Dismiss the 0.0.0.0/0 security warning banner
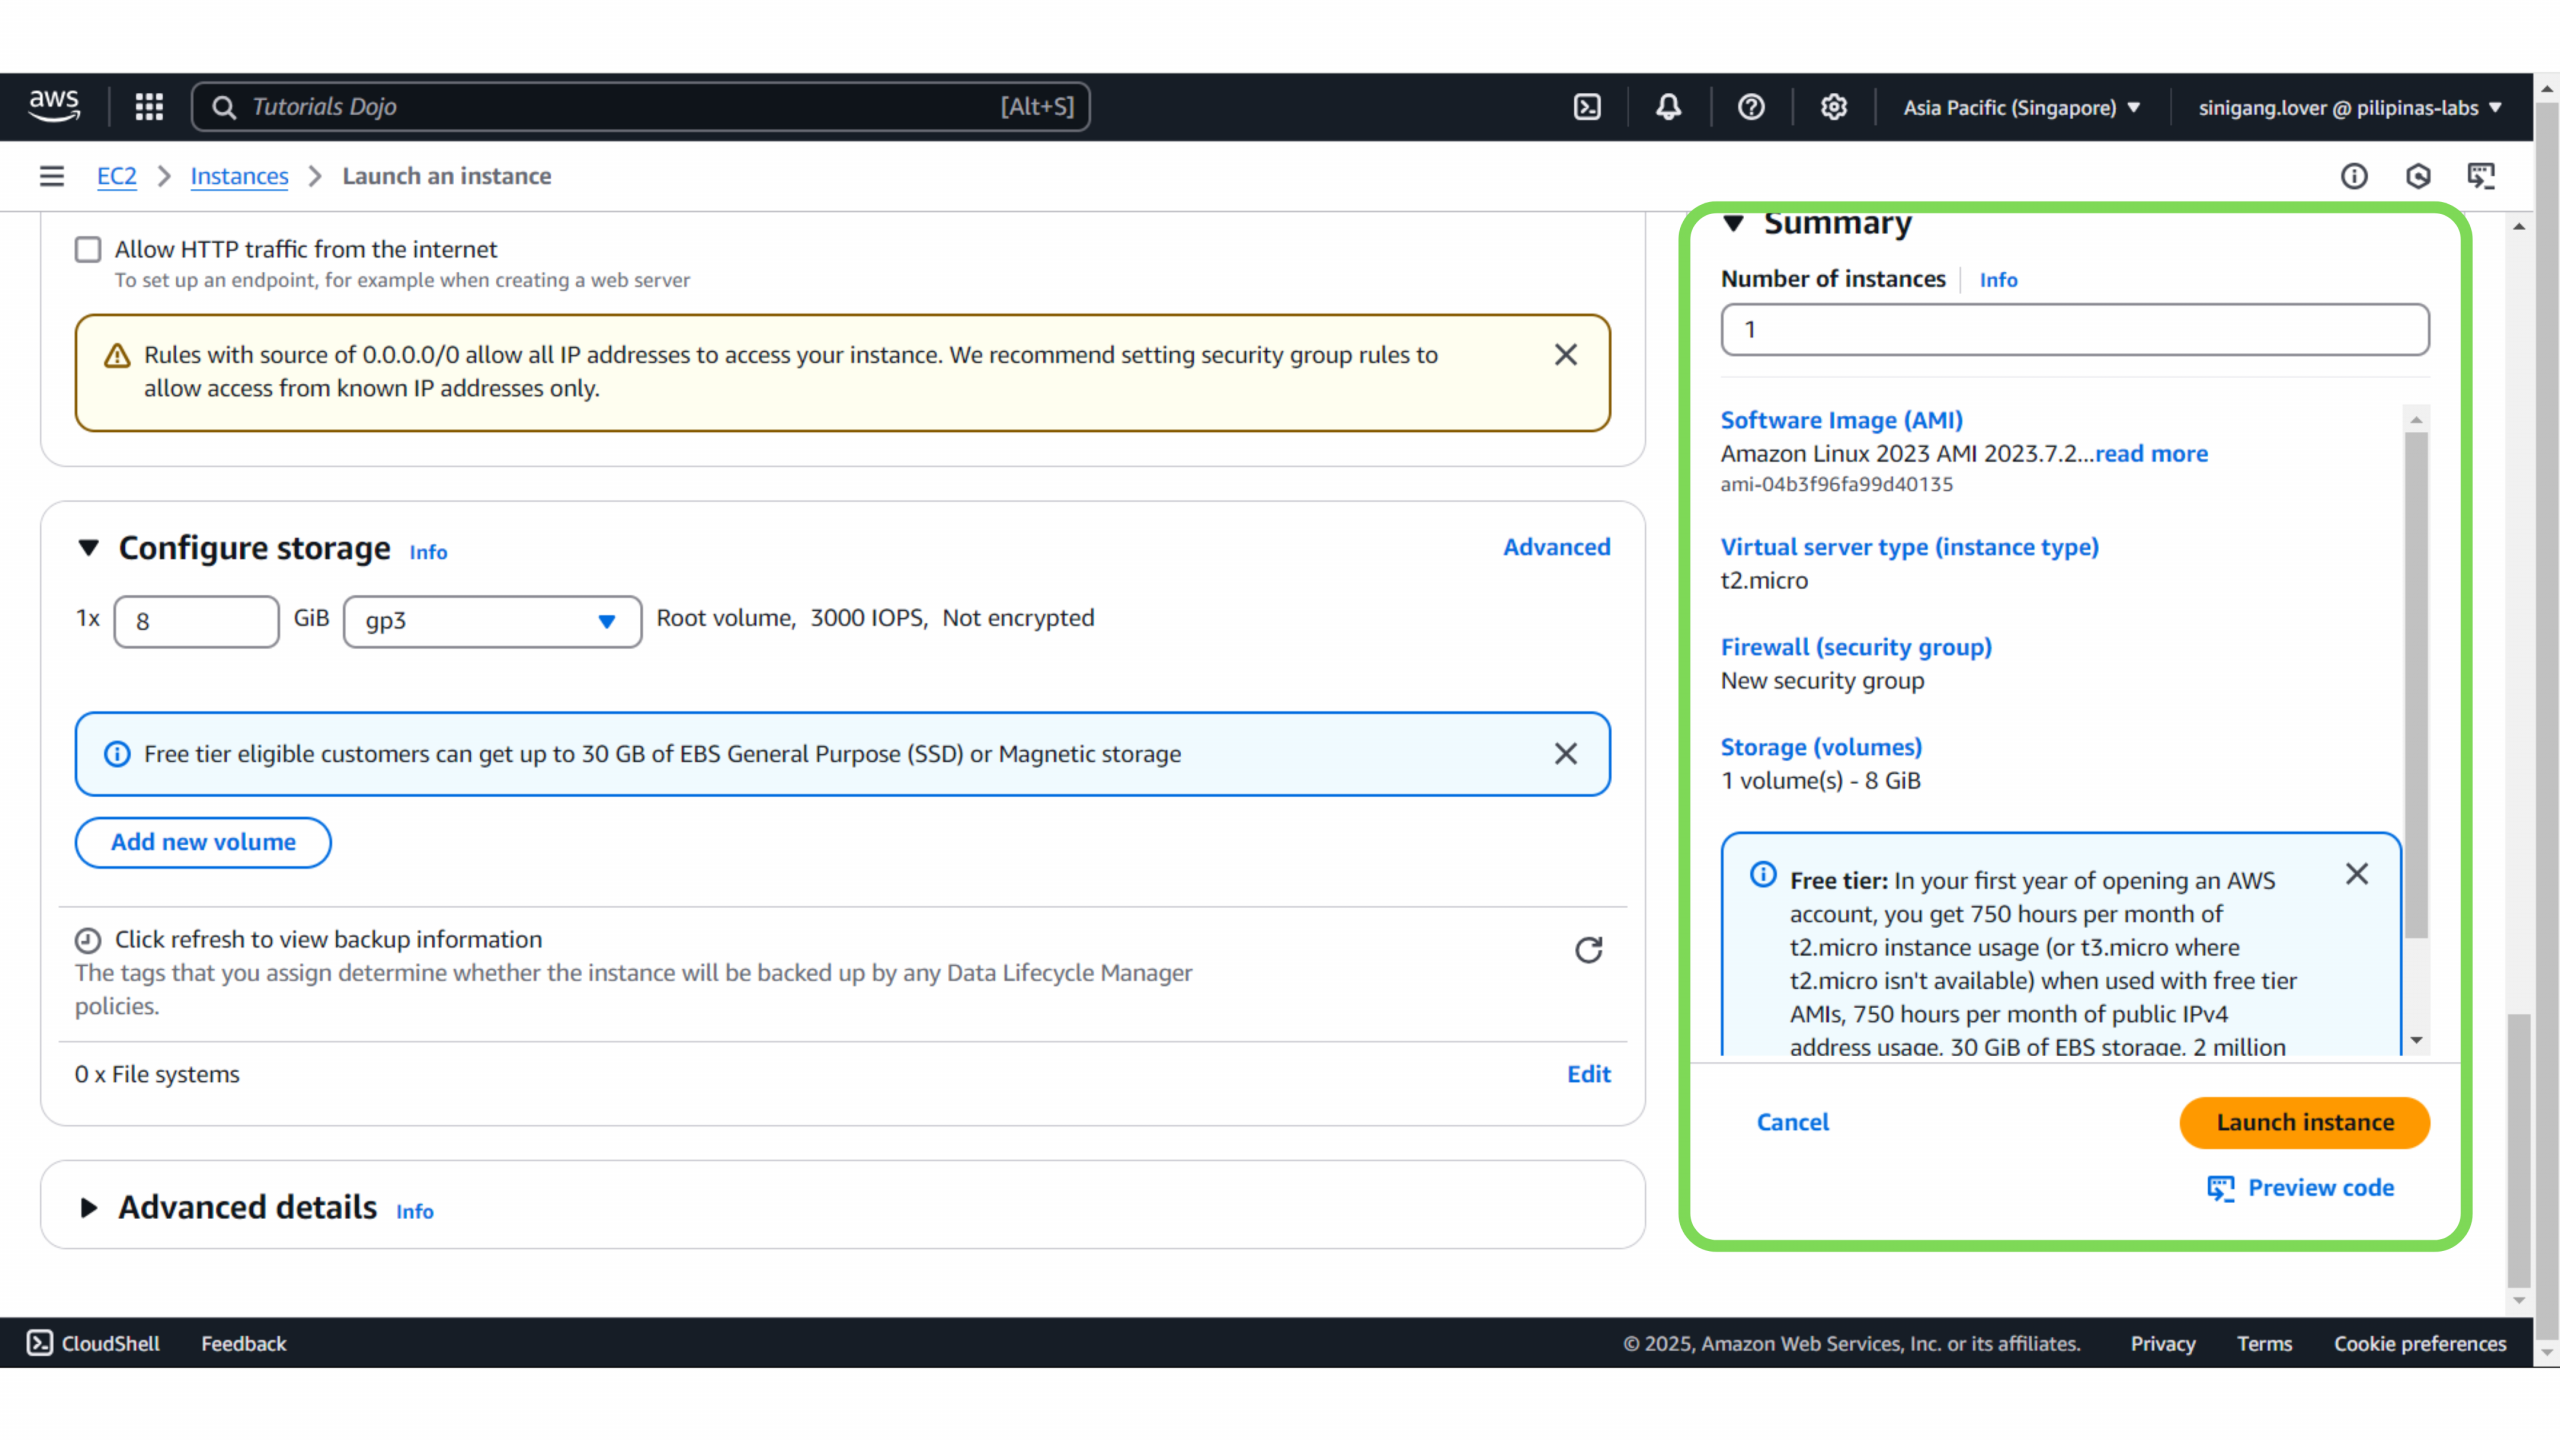 tap(1566, 355)
